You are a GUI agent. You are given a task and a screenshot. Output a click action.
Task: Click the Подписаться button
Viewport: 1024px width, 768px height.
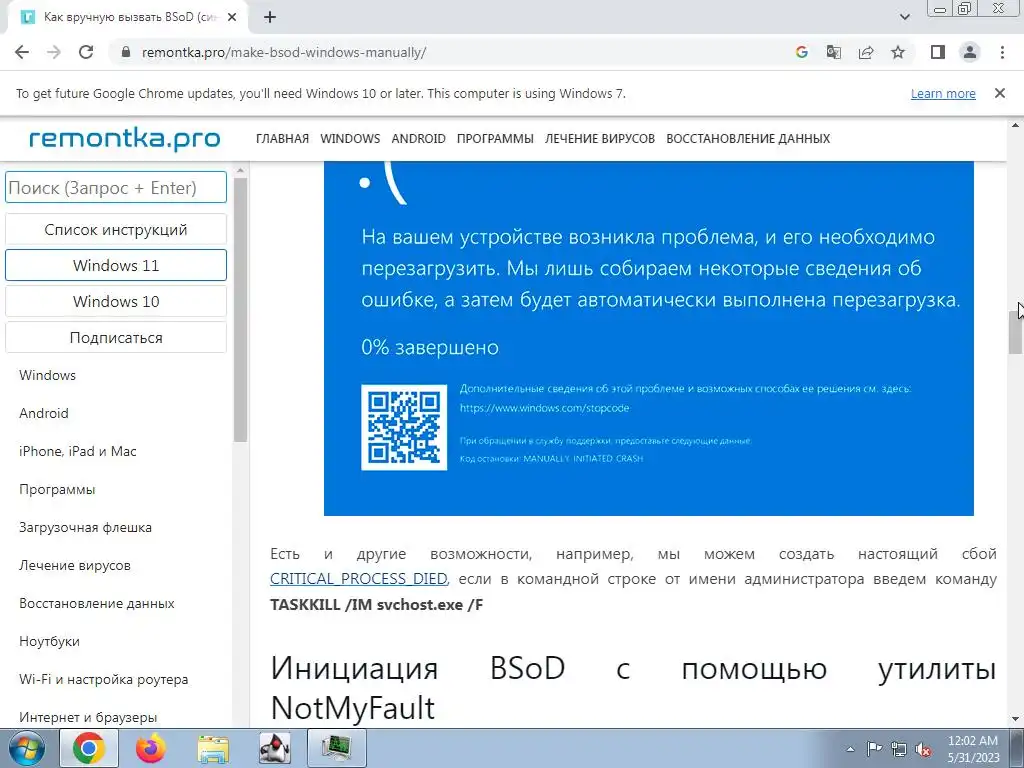[x=116, y=338]
